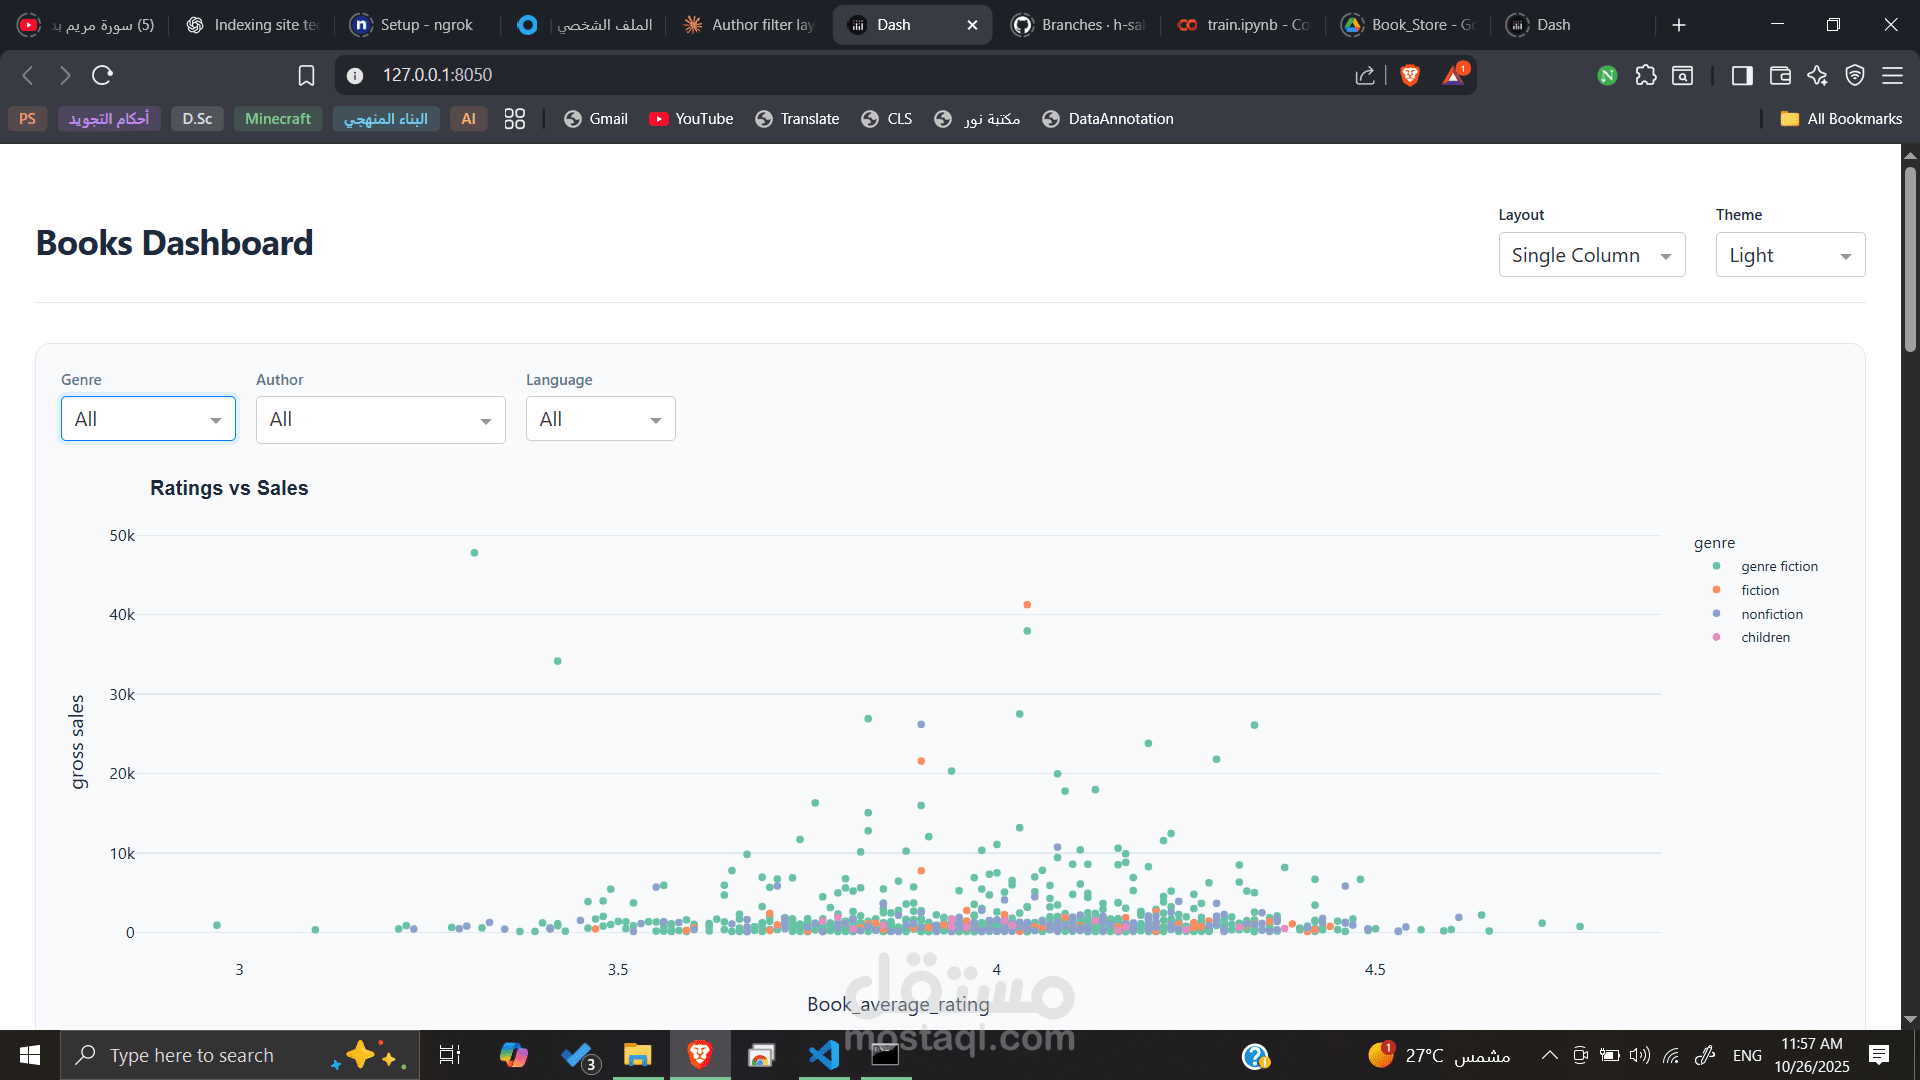Open the Leo AI sparkle icon
This screenshot has height=1080, width=1920.
click(1817, 75)
